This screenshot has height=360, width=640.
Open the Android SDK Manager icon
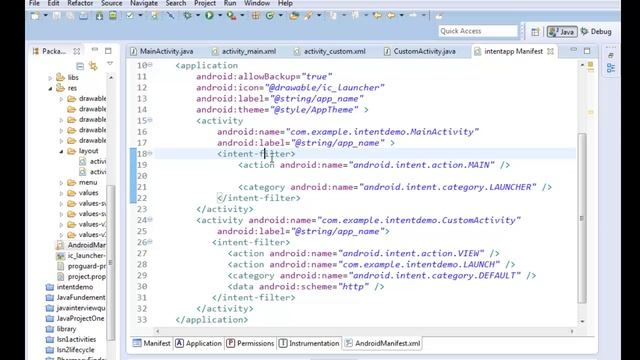click(99, 16)
